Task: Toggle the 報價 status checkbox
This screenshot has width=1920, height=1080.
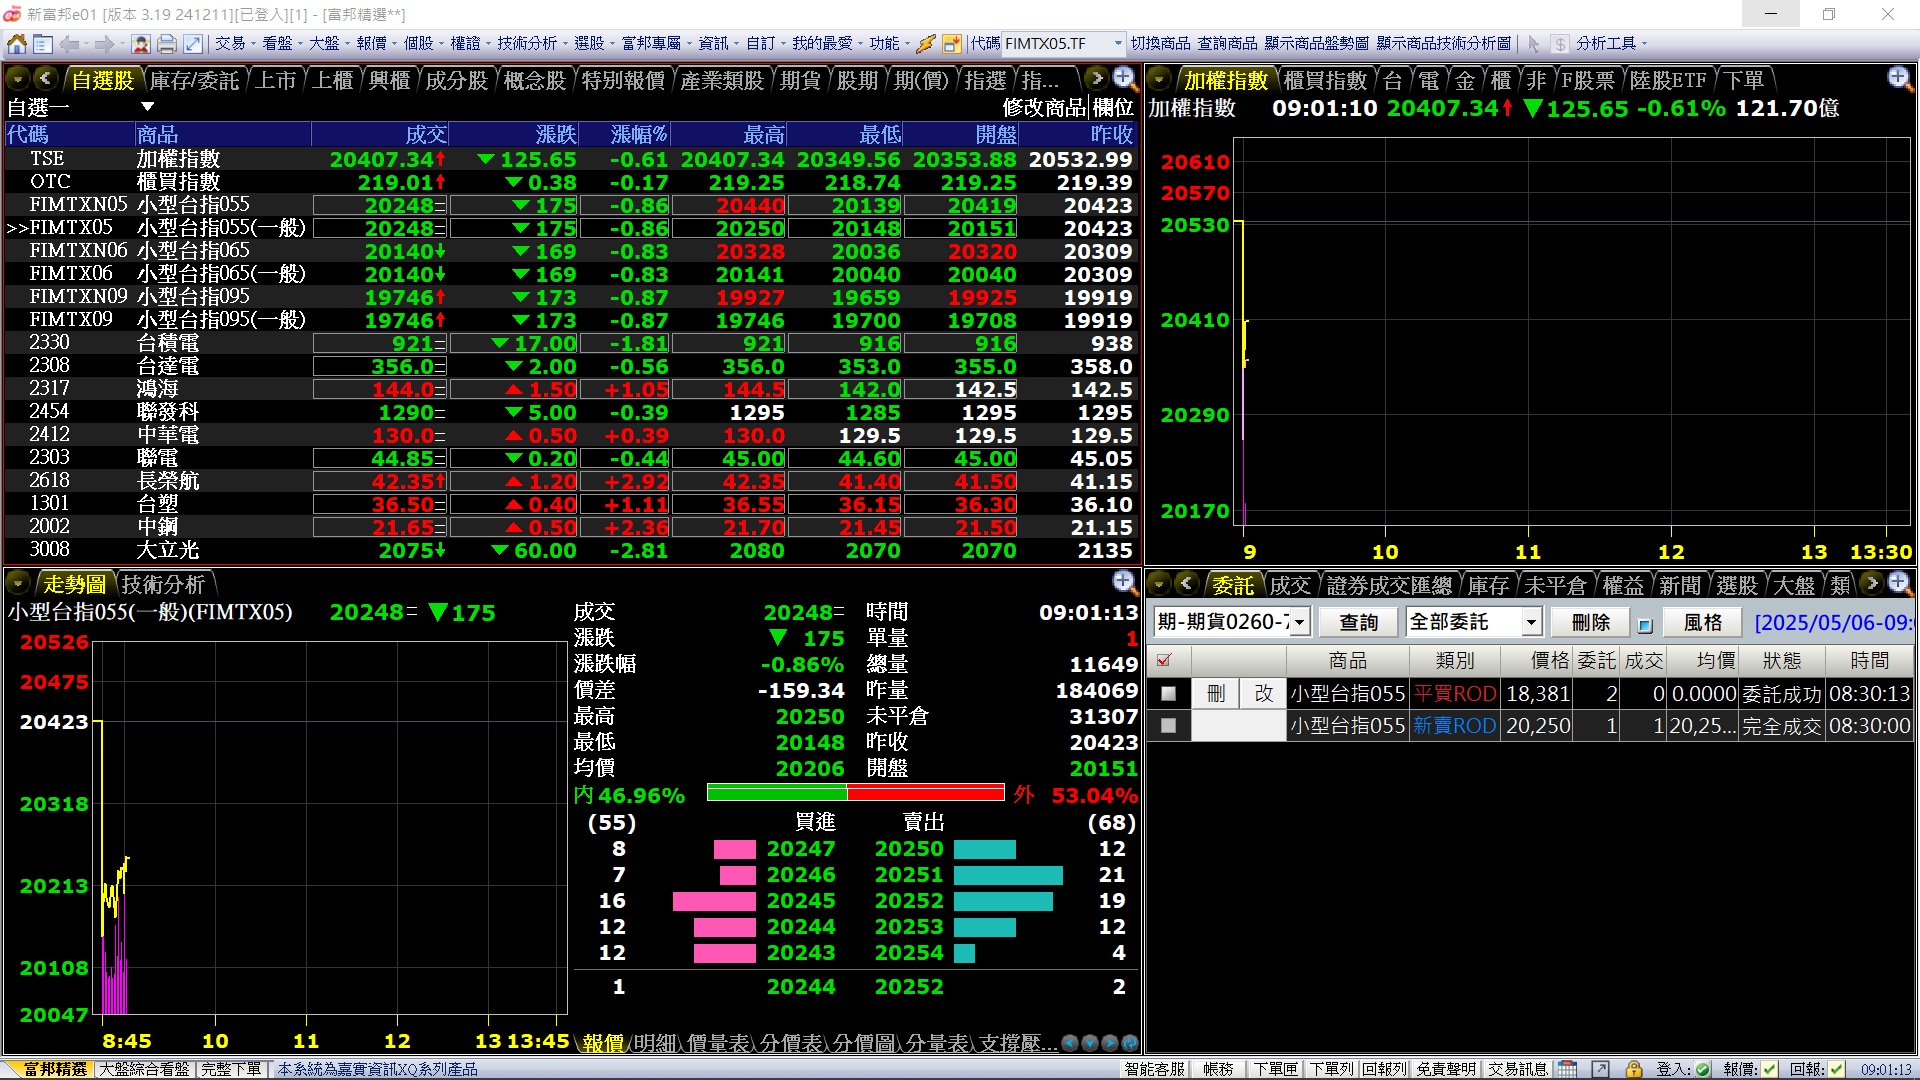Action: tap(1770, 1069)
